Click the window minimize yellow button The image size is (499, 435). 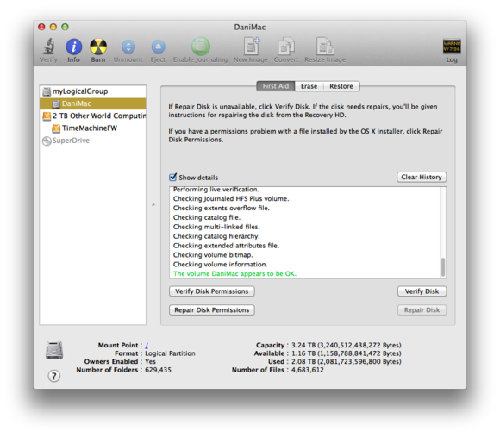point(53,27)
